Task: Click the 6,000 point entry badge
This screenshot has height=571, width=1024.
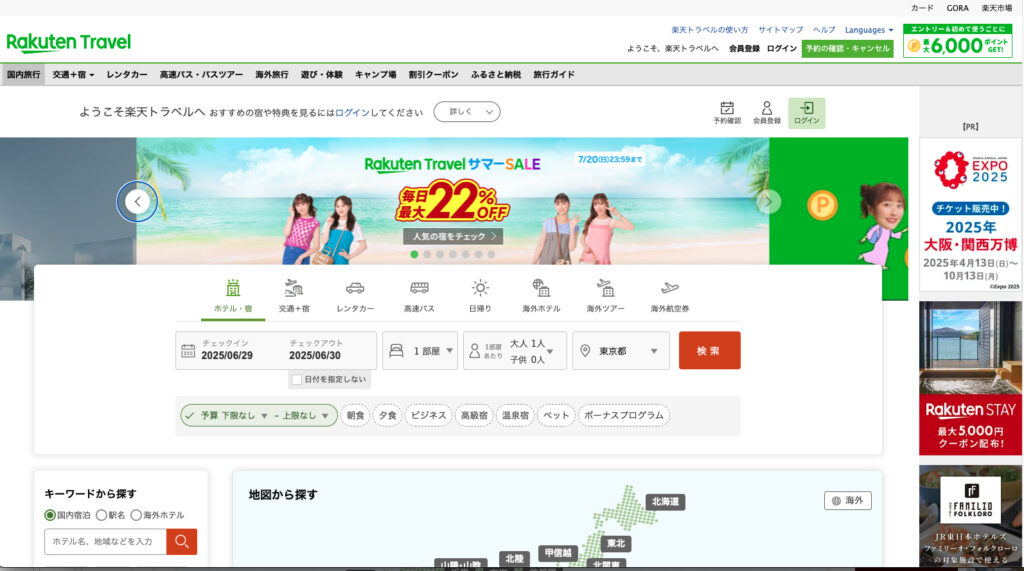Action: [957, 41]
